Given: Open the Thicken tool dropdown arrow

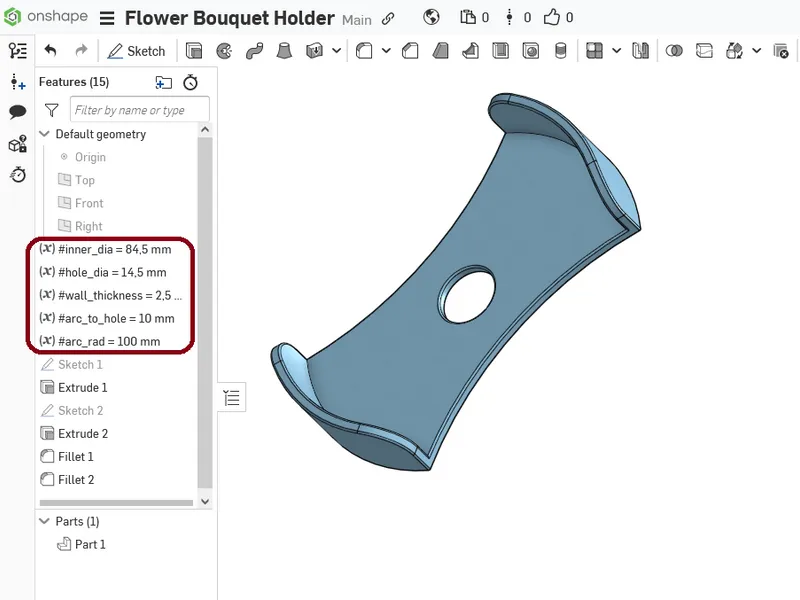Looking at the screenshot, I should coord(336,51).
